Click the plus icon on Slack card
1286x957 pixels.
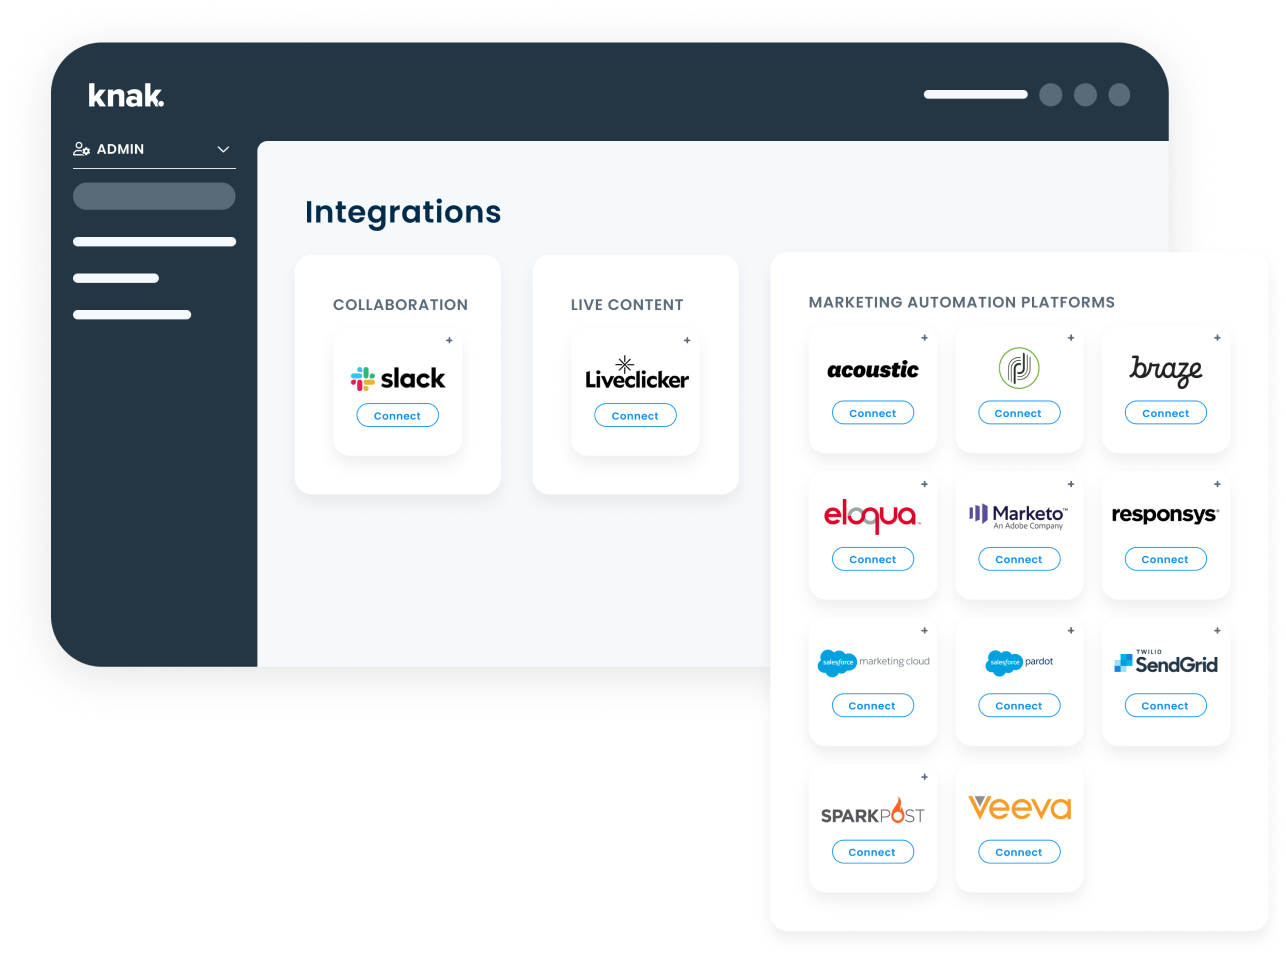pos(449,340)
